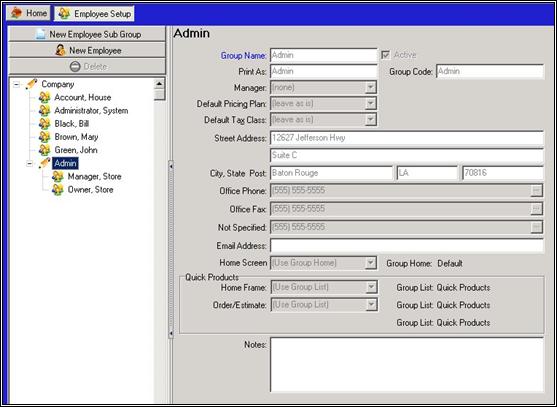Open Office Fax ellipsis button
The height and width of the screenshot is (407, 557).
click(x=536, y=209)
